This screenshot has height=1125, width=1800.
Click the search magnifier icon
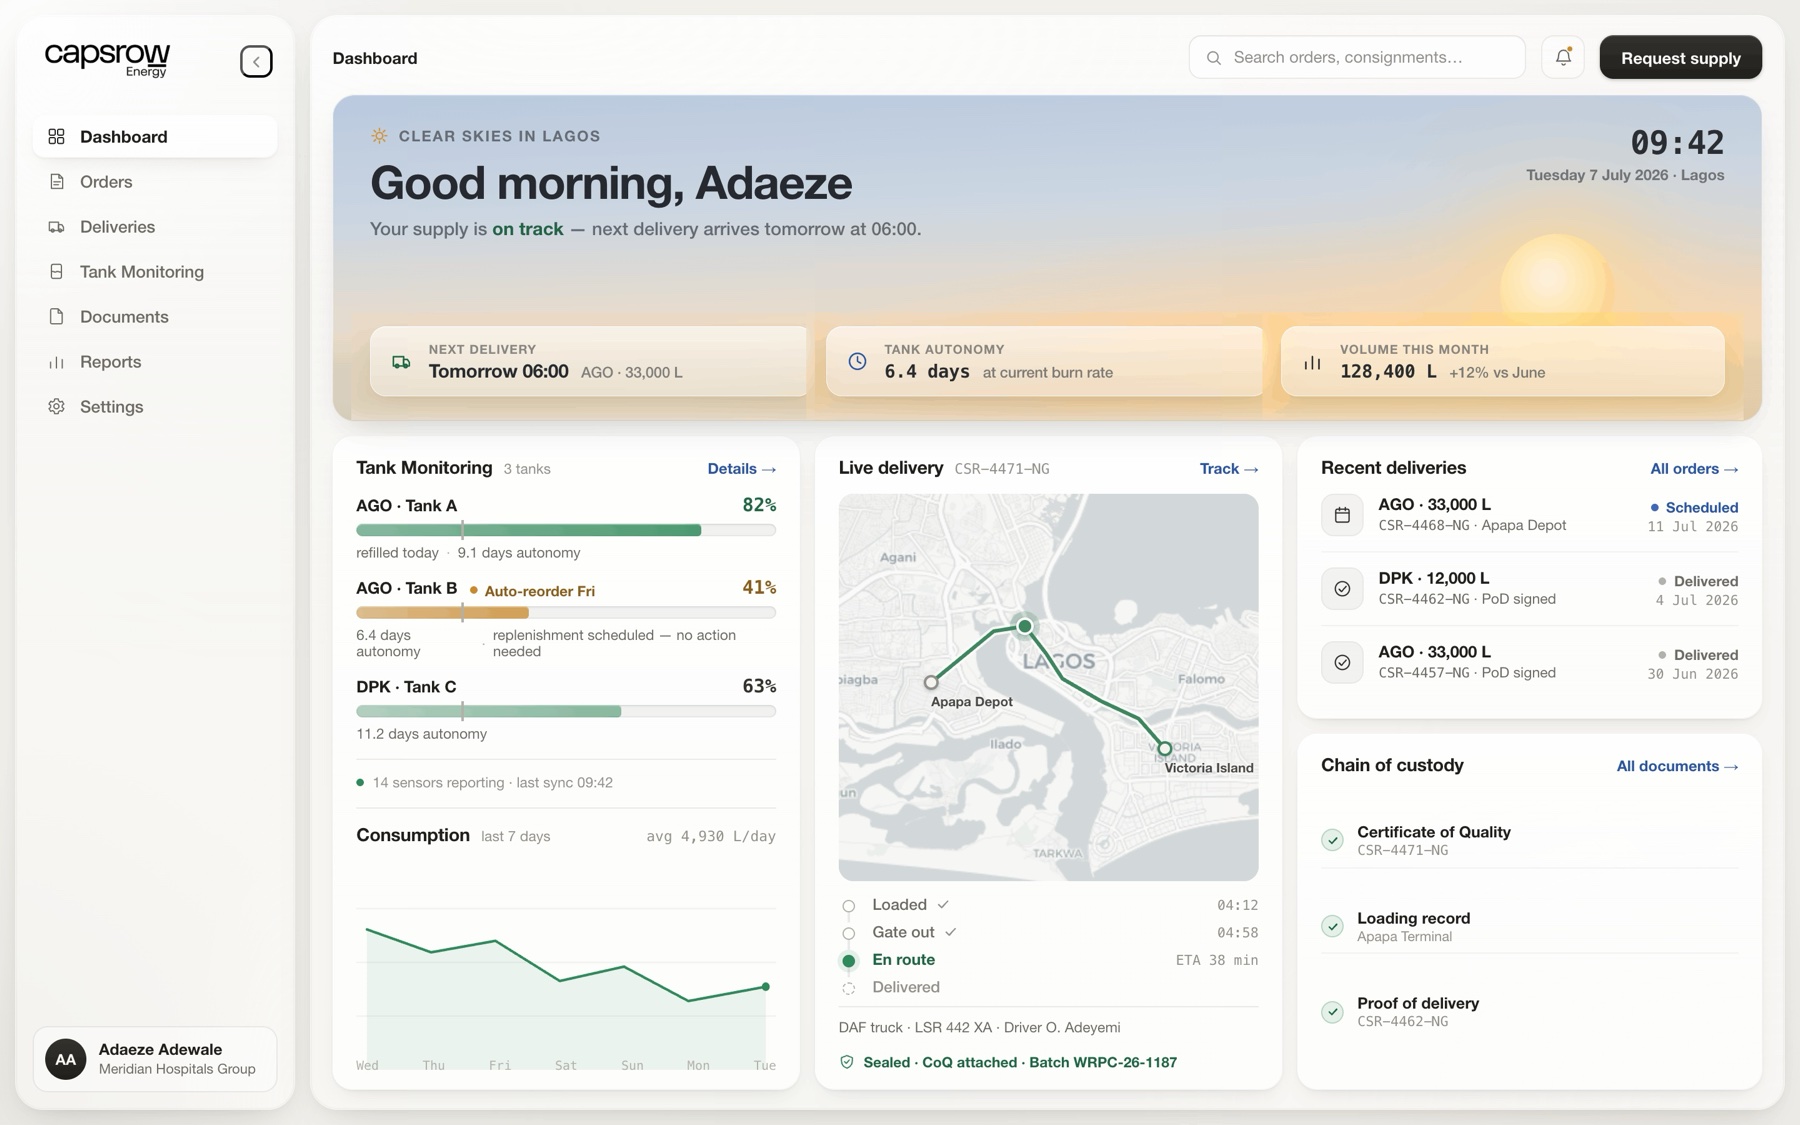click(1214, 58)
